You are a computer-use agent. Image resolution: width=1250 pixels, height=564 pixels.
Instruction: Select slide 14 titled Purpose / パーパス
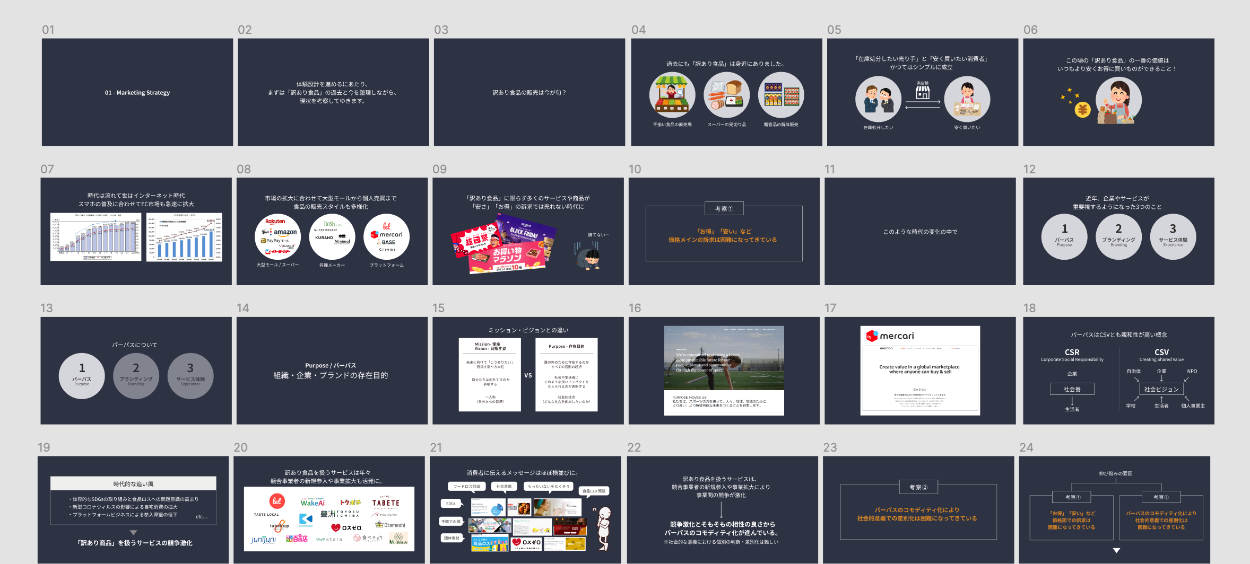pyautogui.click(x=332, y=370)
